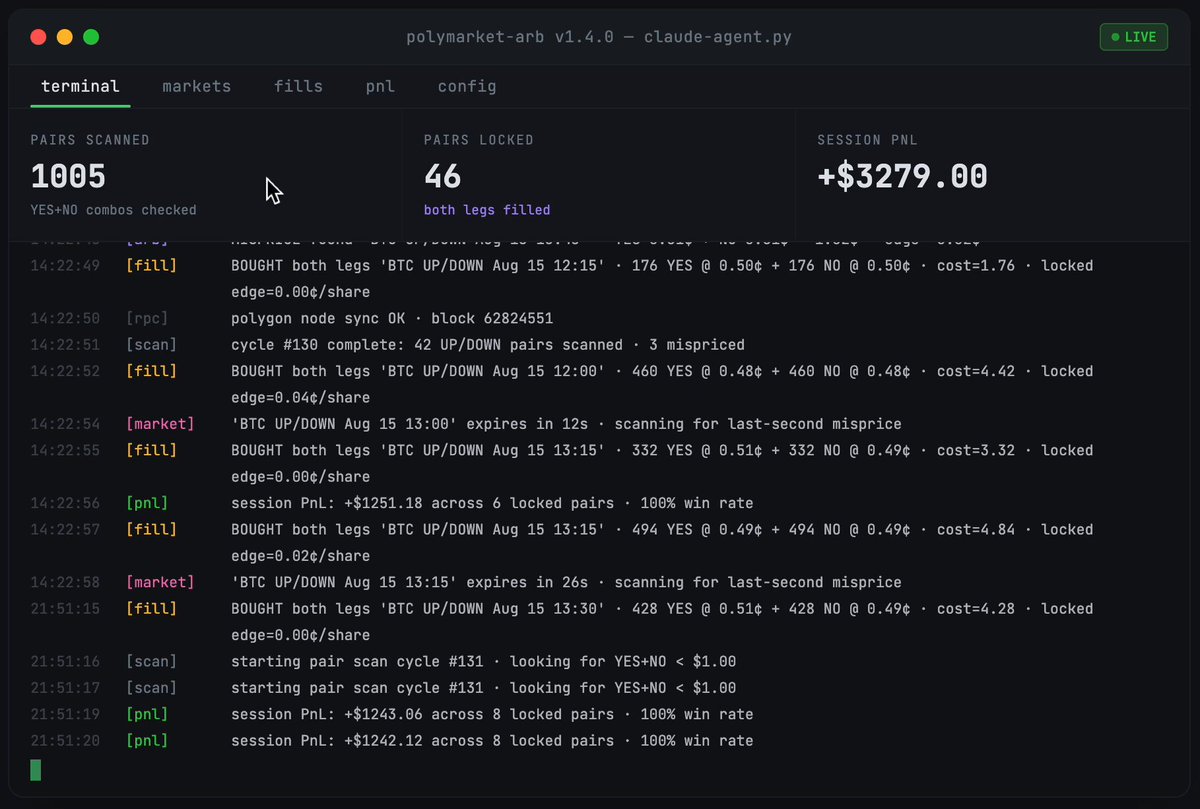Go to the pnl tab
1200x809 pixels.
pyautogui.click(x=380, y=86)
